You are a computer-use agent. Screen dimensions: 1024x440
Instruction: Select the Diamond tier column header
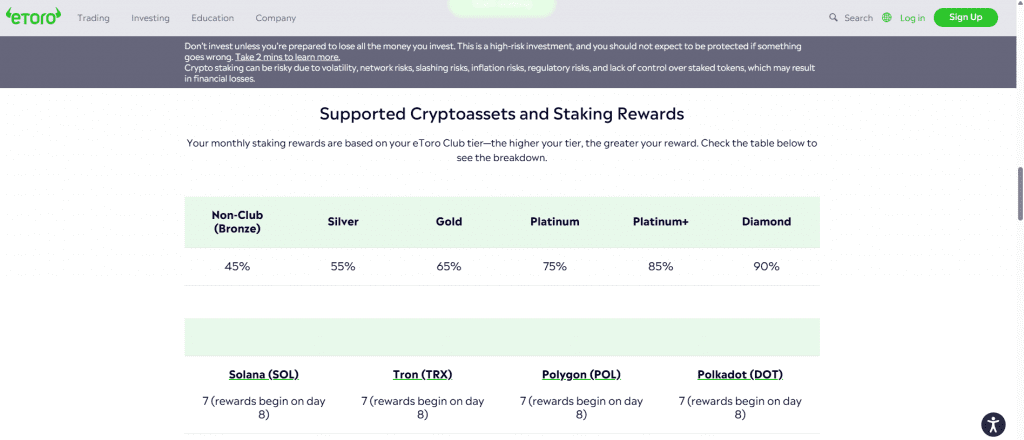point(767,222)
